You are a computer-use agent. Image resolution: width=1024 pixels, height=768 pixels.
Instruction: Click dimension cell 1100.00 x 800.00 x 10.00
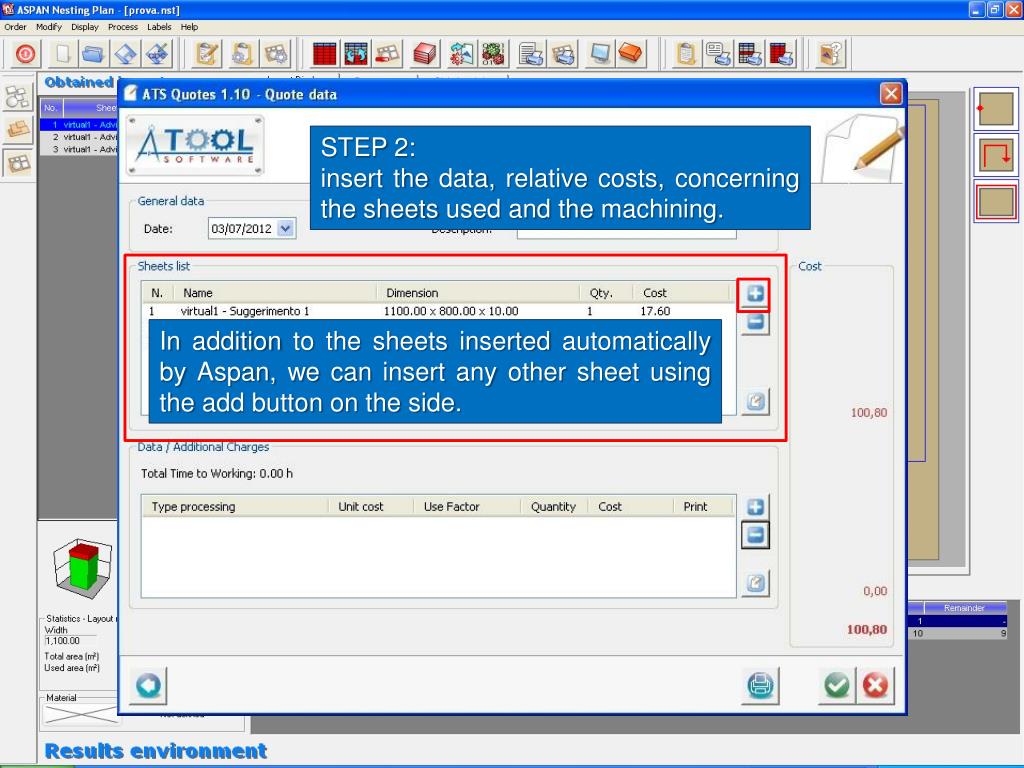[451, 312]
